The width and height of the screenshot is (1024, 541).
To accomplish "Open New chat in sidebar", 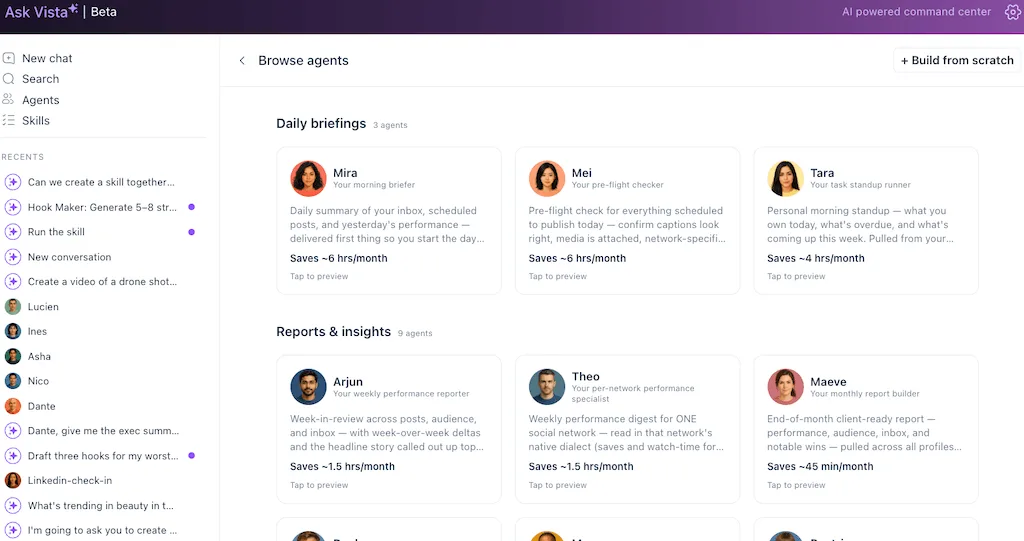I will [x=47, y=58].
